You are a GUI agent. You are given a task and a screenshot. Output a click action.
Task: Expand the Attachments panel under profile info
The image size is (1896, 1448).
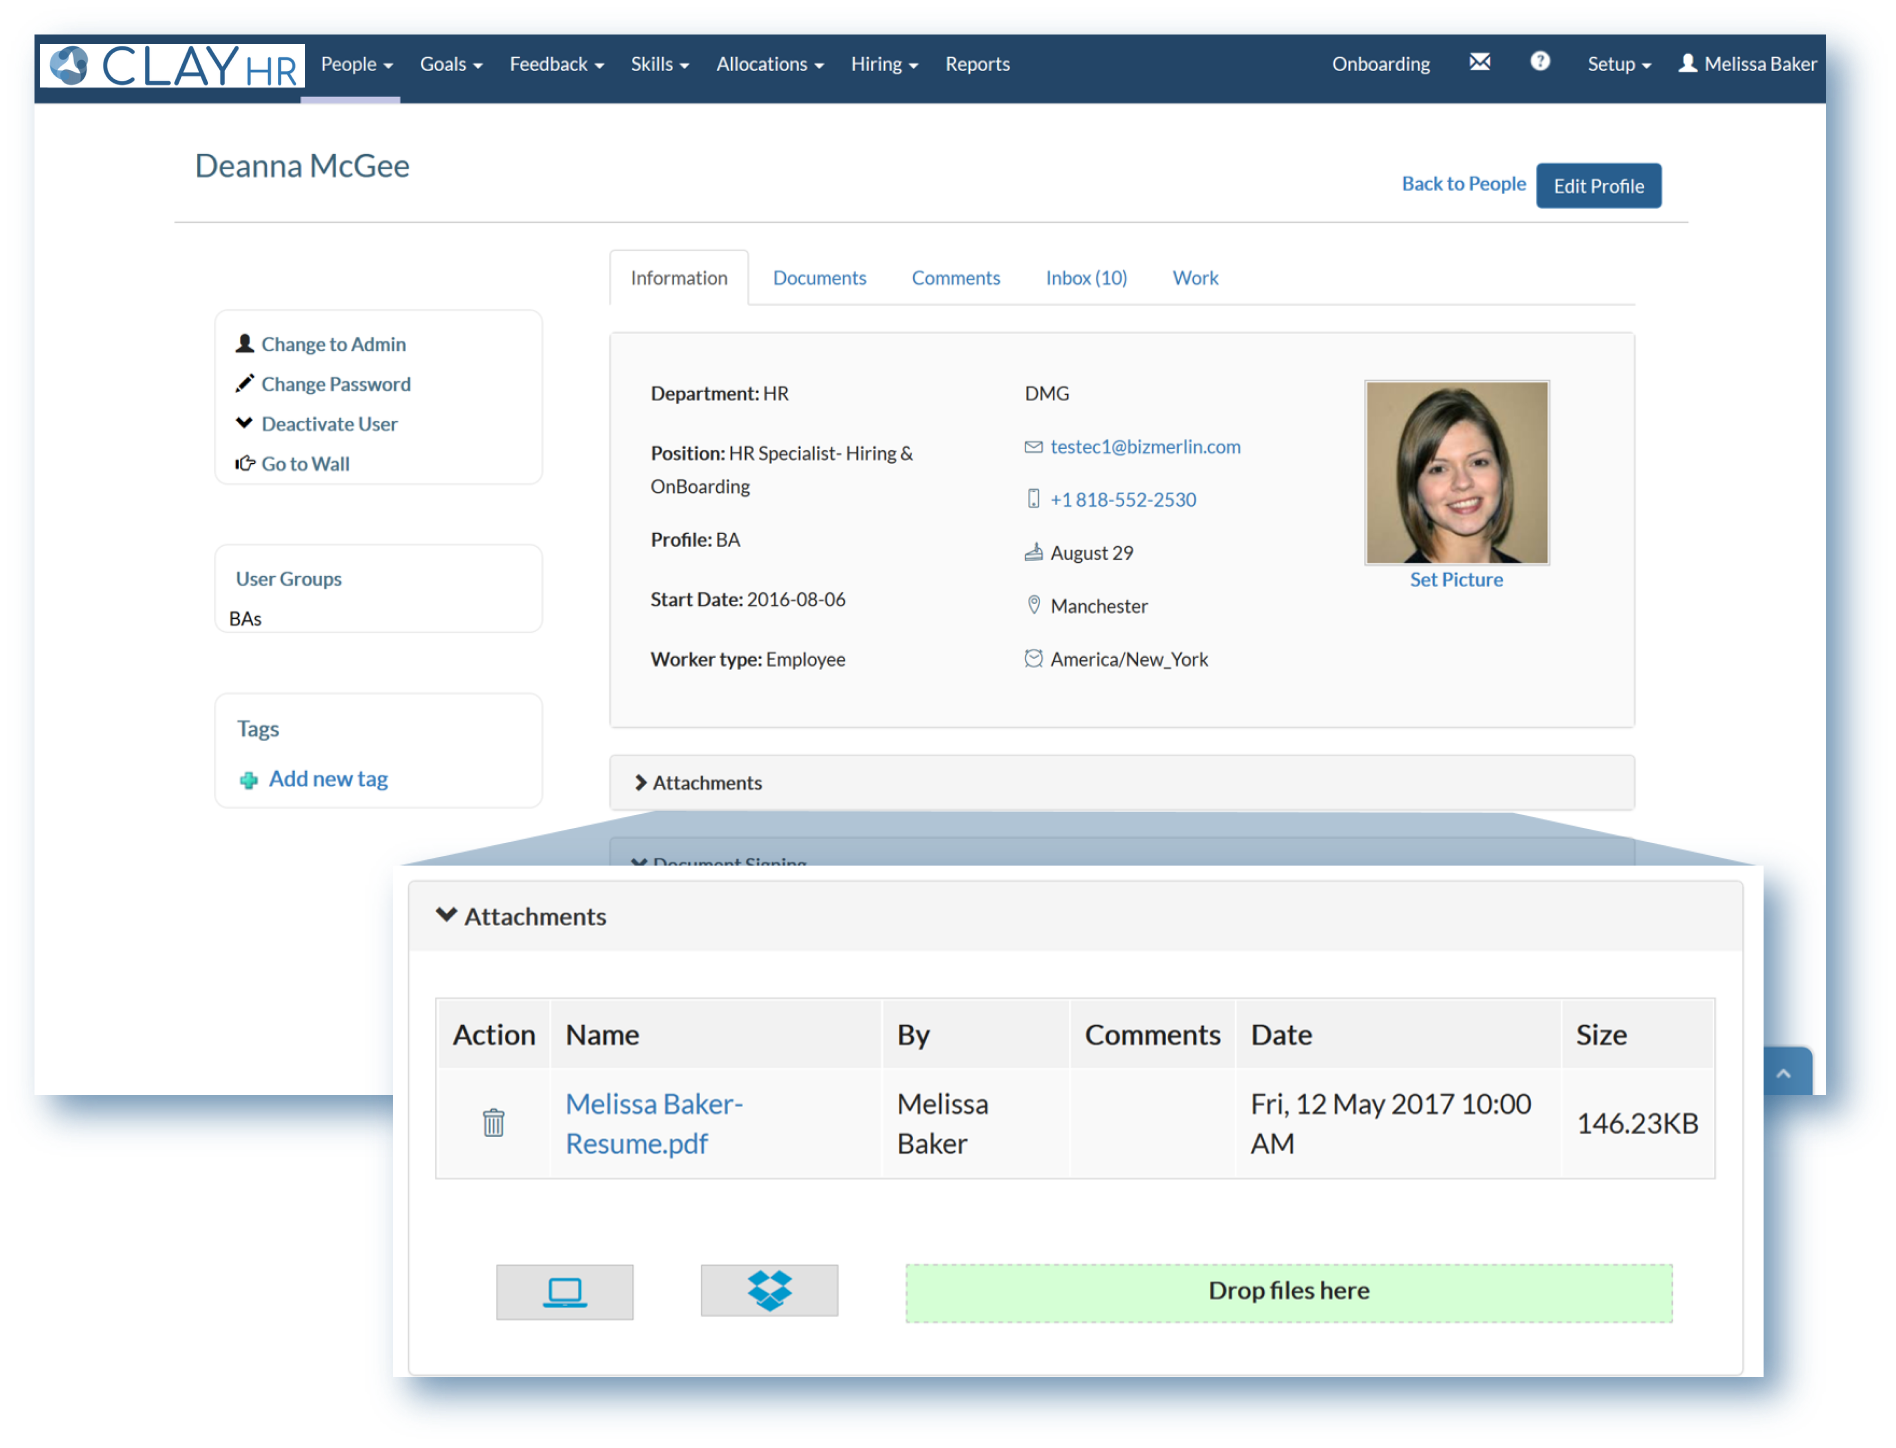pos(698,783)
